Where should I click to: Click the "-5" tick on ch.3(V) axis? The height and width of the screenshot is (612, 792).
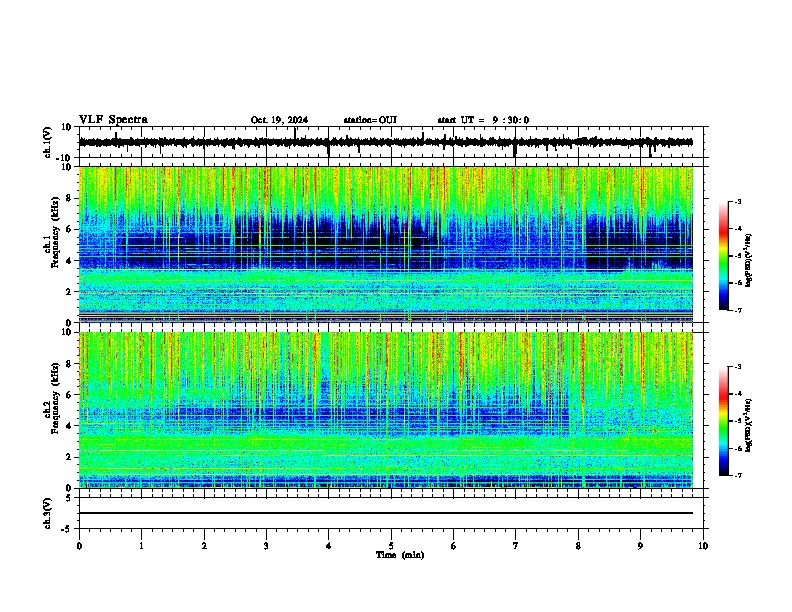pyautogui.click(x=66, y=529)
